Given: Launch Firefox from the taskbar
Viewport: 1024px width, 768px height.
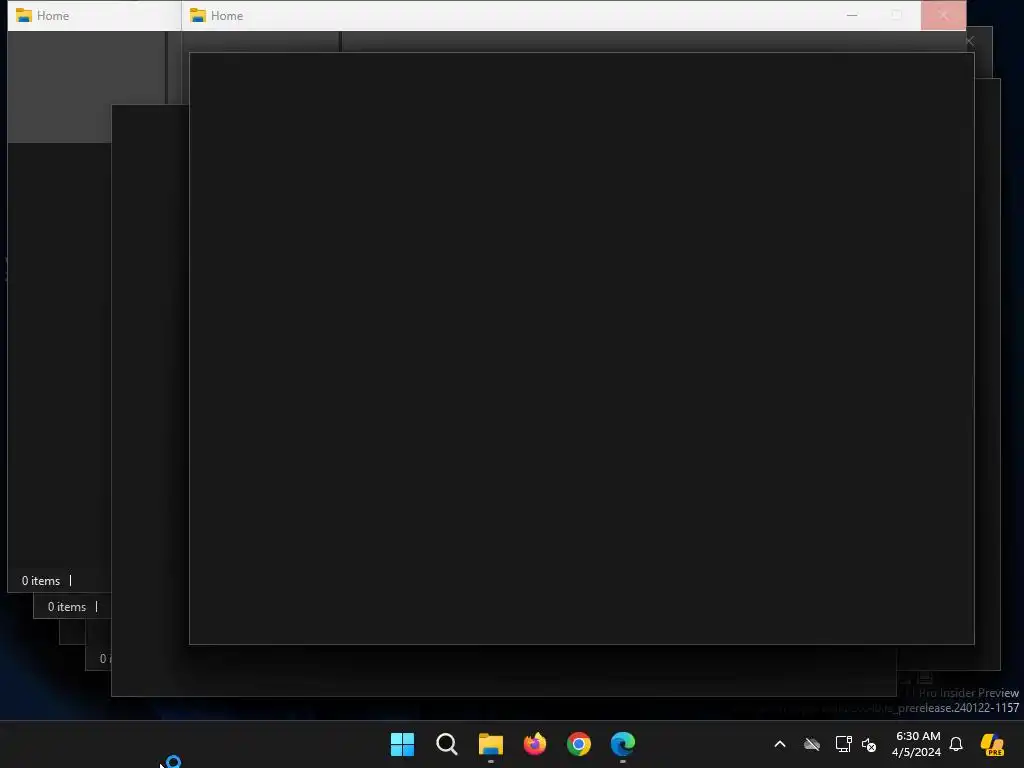Looking at the screenshot, I should point(535,744).
